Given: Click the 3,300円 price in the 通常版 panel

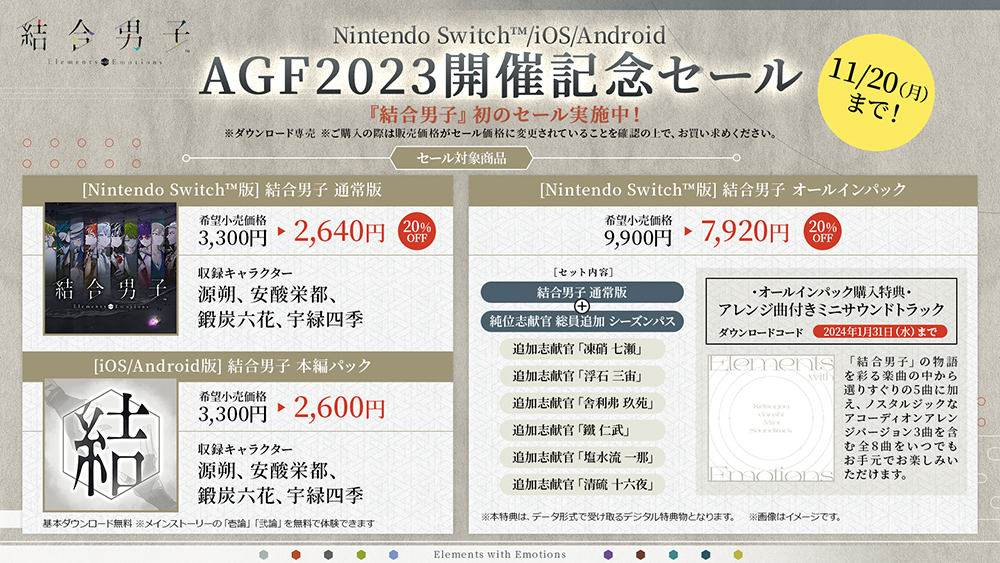Looking at the screenshot, I should click(232, 238).
